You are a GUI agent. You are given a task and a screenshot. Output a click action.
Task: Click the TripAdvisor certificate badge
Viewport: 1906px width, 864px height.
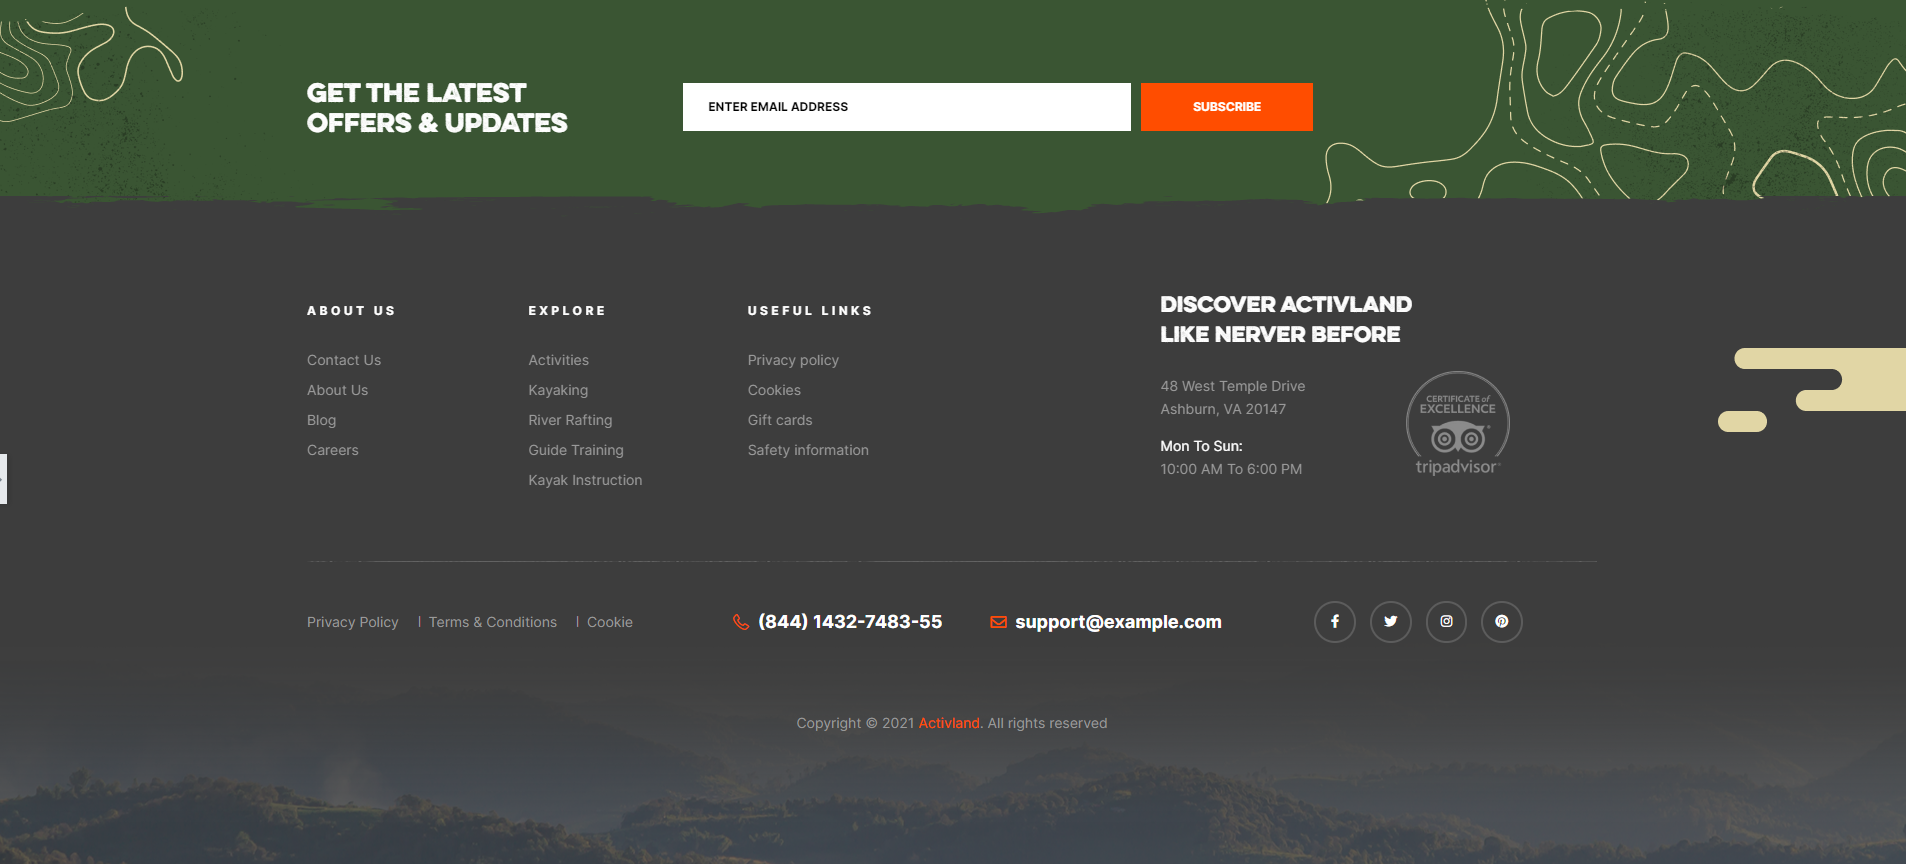click(1457, 424)
